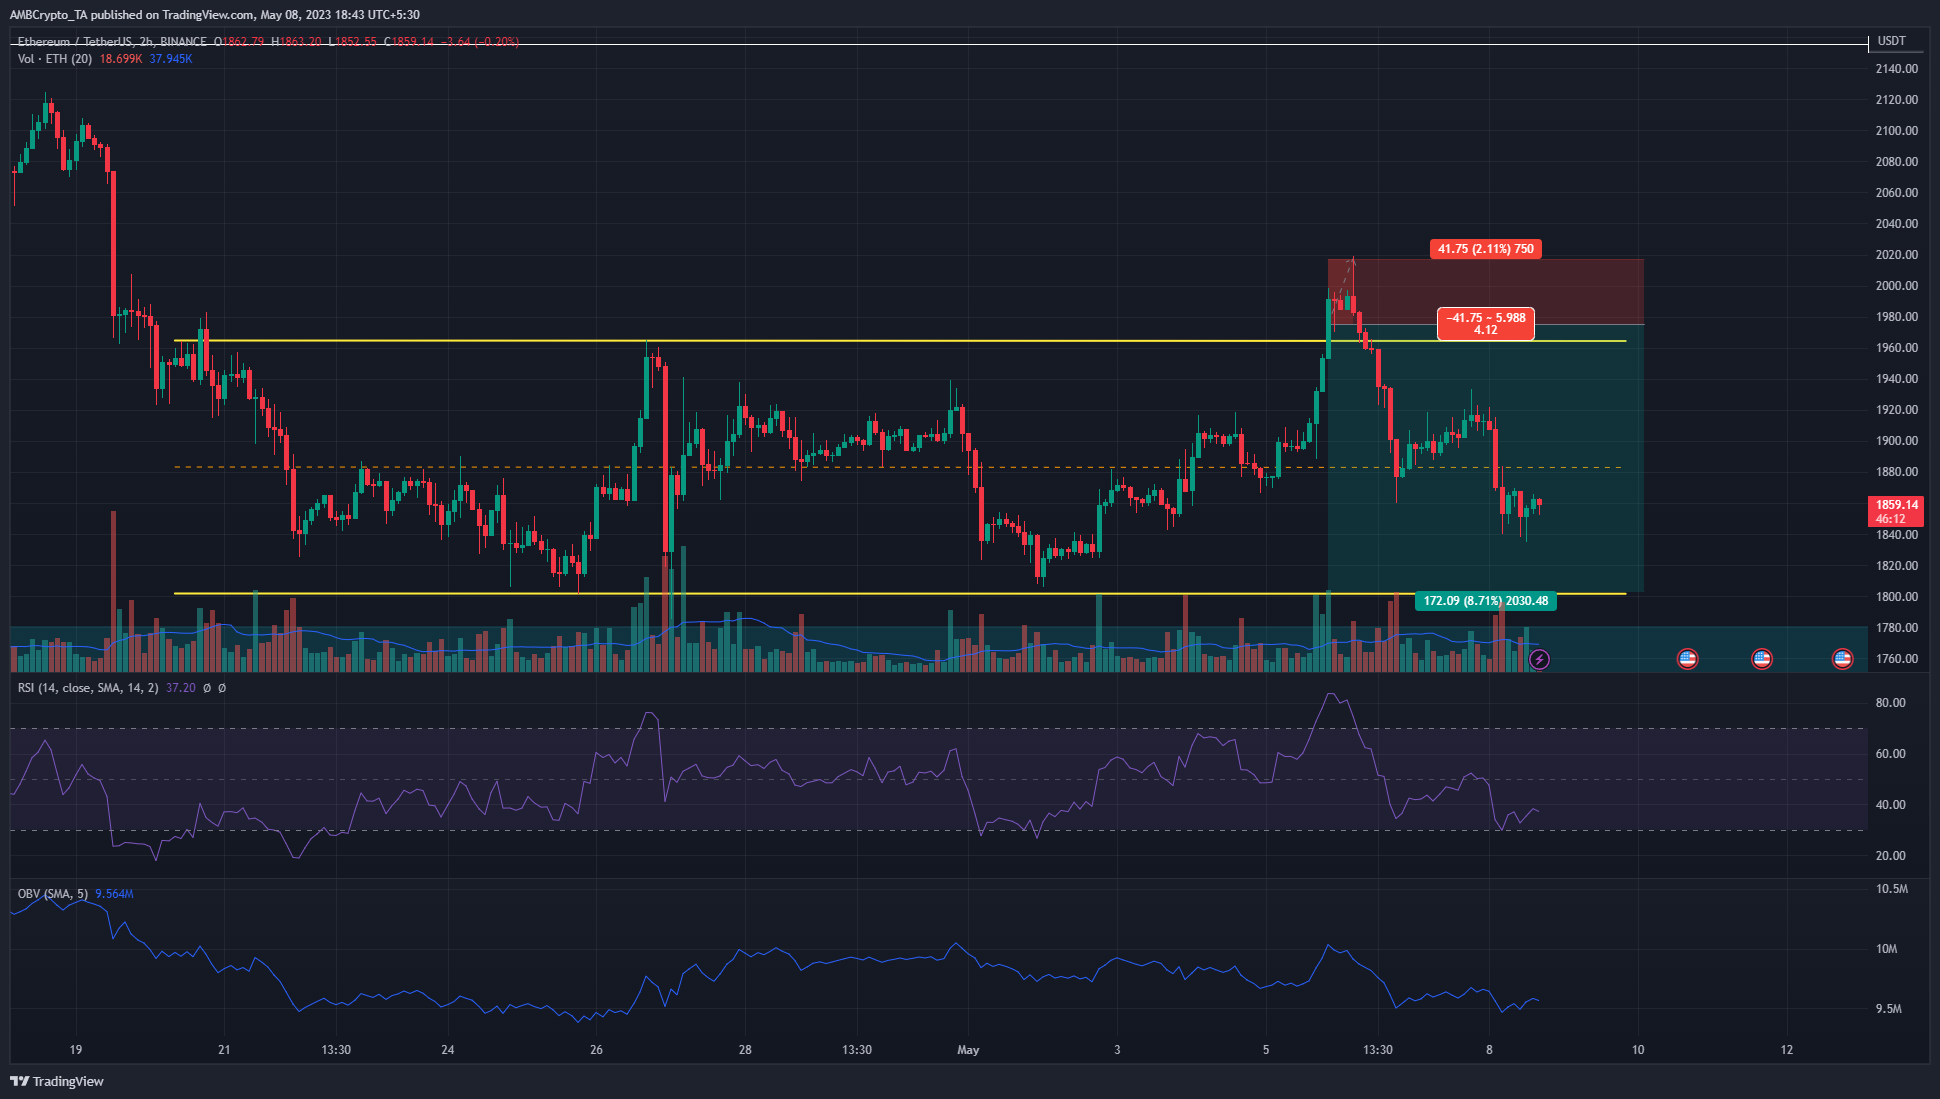The height and width of the screenshot is (1099, 1940).
Task: Click the green short-position profit zone
Action: 1485,458
